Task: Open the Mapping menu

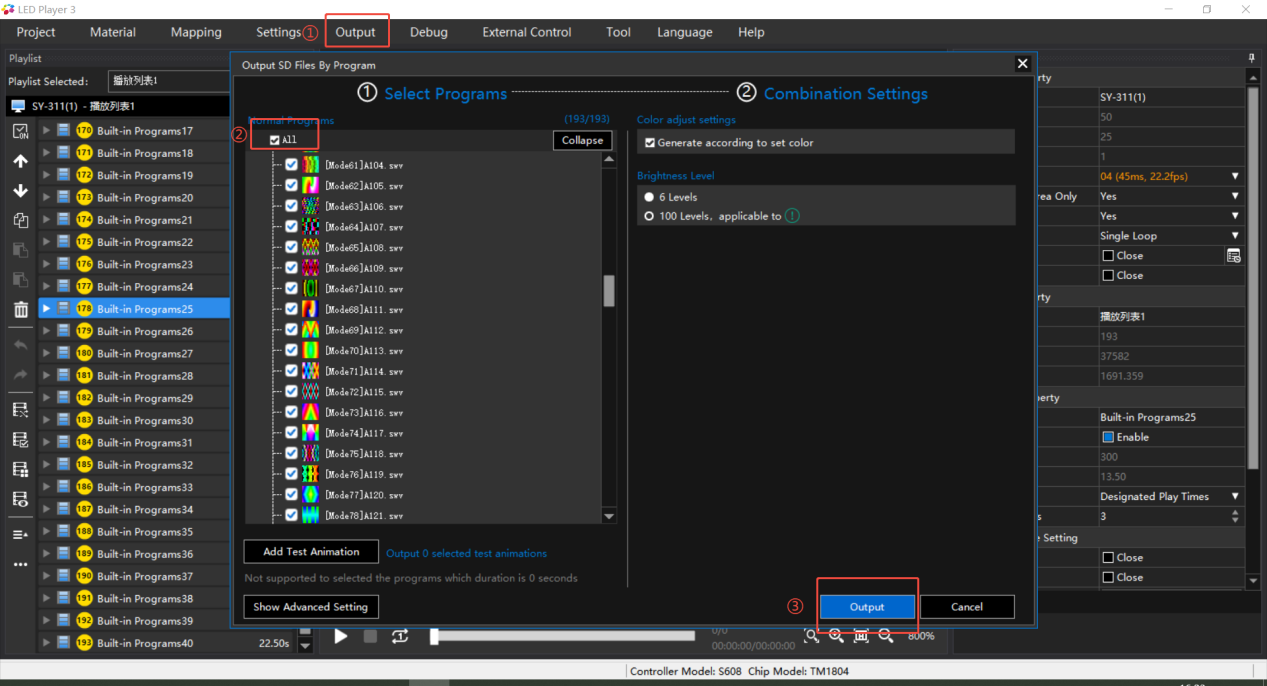Action: tap(196, 32)
